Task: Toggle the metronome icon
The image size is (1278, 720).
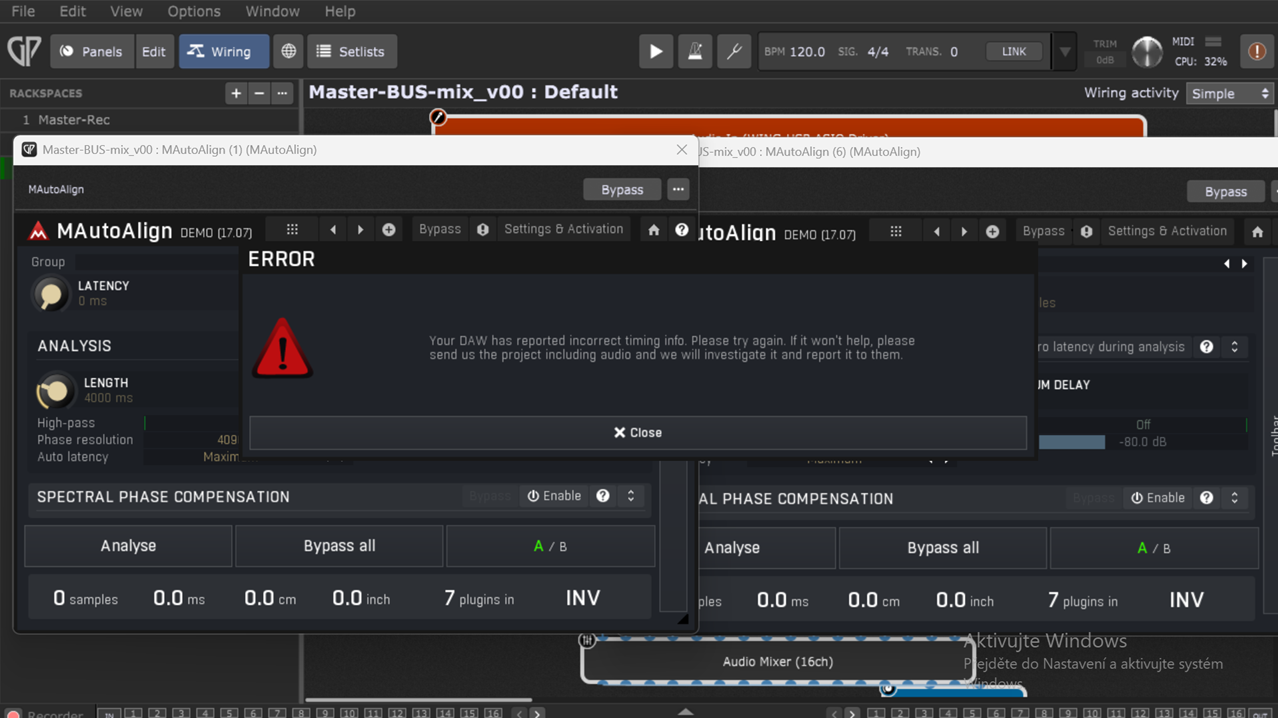Action: coord(695,52)
